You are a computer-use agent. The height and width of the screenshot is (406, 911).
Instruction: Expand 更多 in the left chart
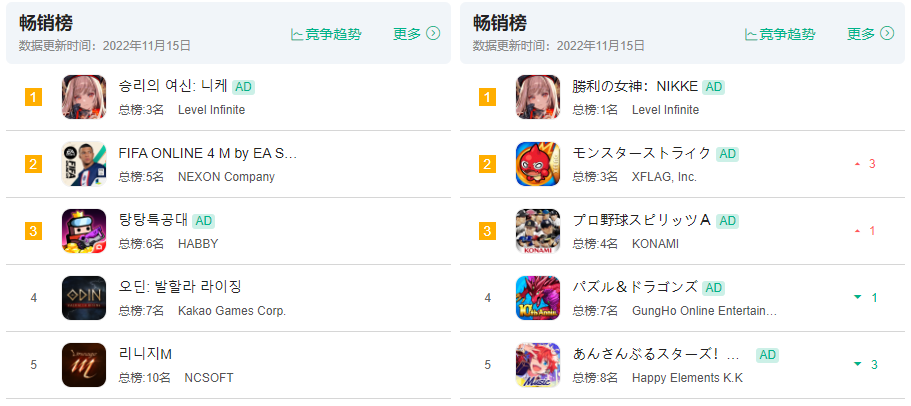[x=417, y=34]
